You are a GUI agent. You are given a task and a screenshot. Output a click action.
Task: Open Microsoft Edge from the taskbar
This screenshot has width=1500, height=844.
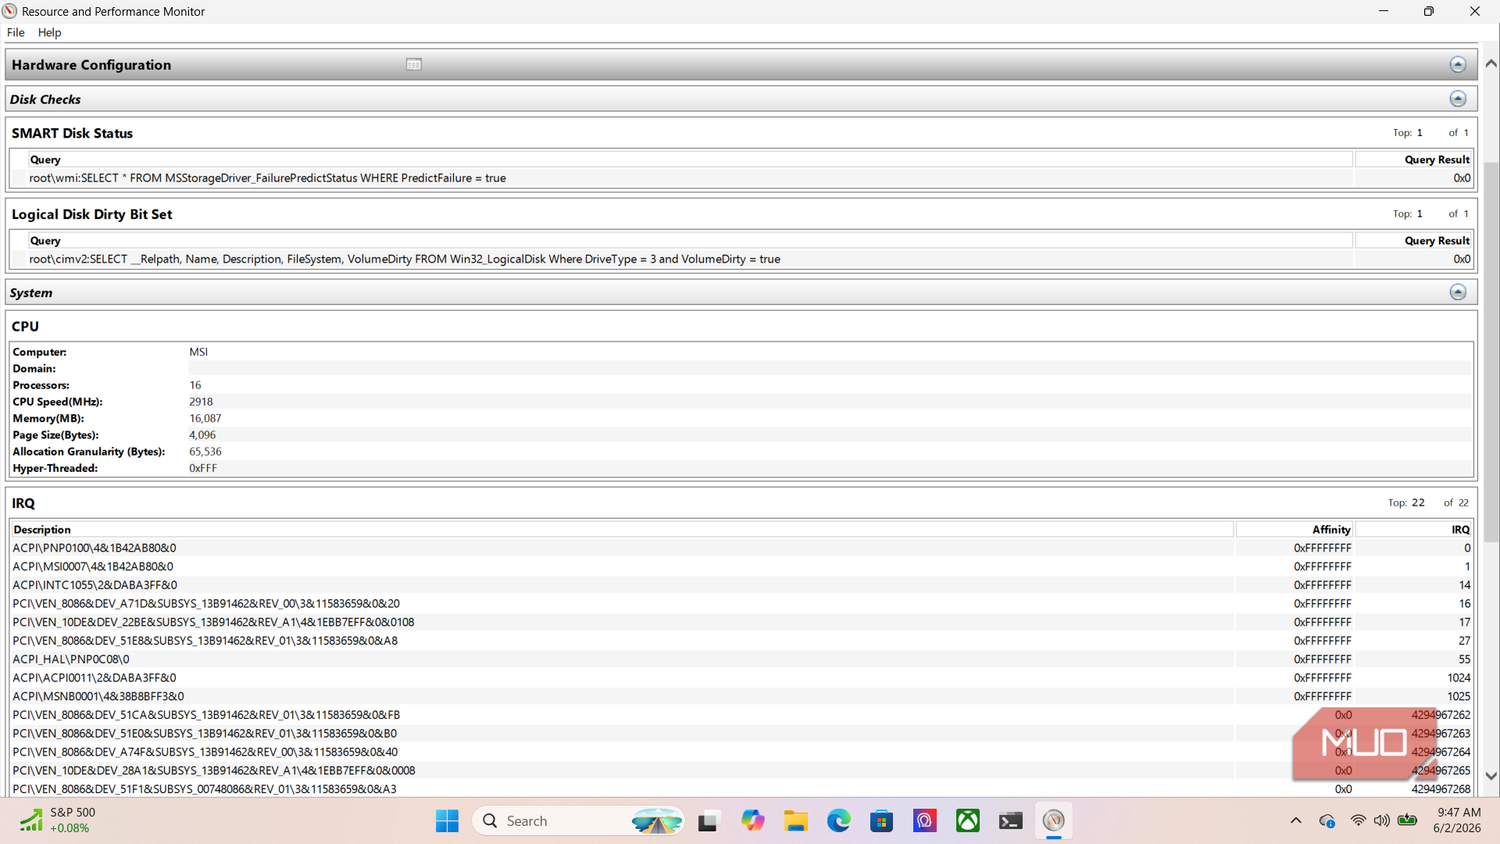click(x=839, y=821)
